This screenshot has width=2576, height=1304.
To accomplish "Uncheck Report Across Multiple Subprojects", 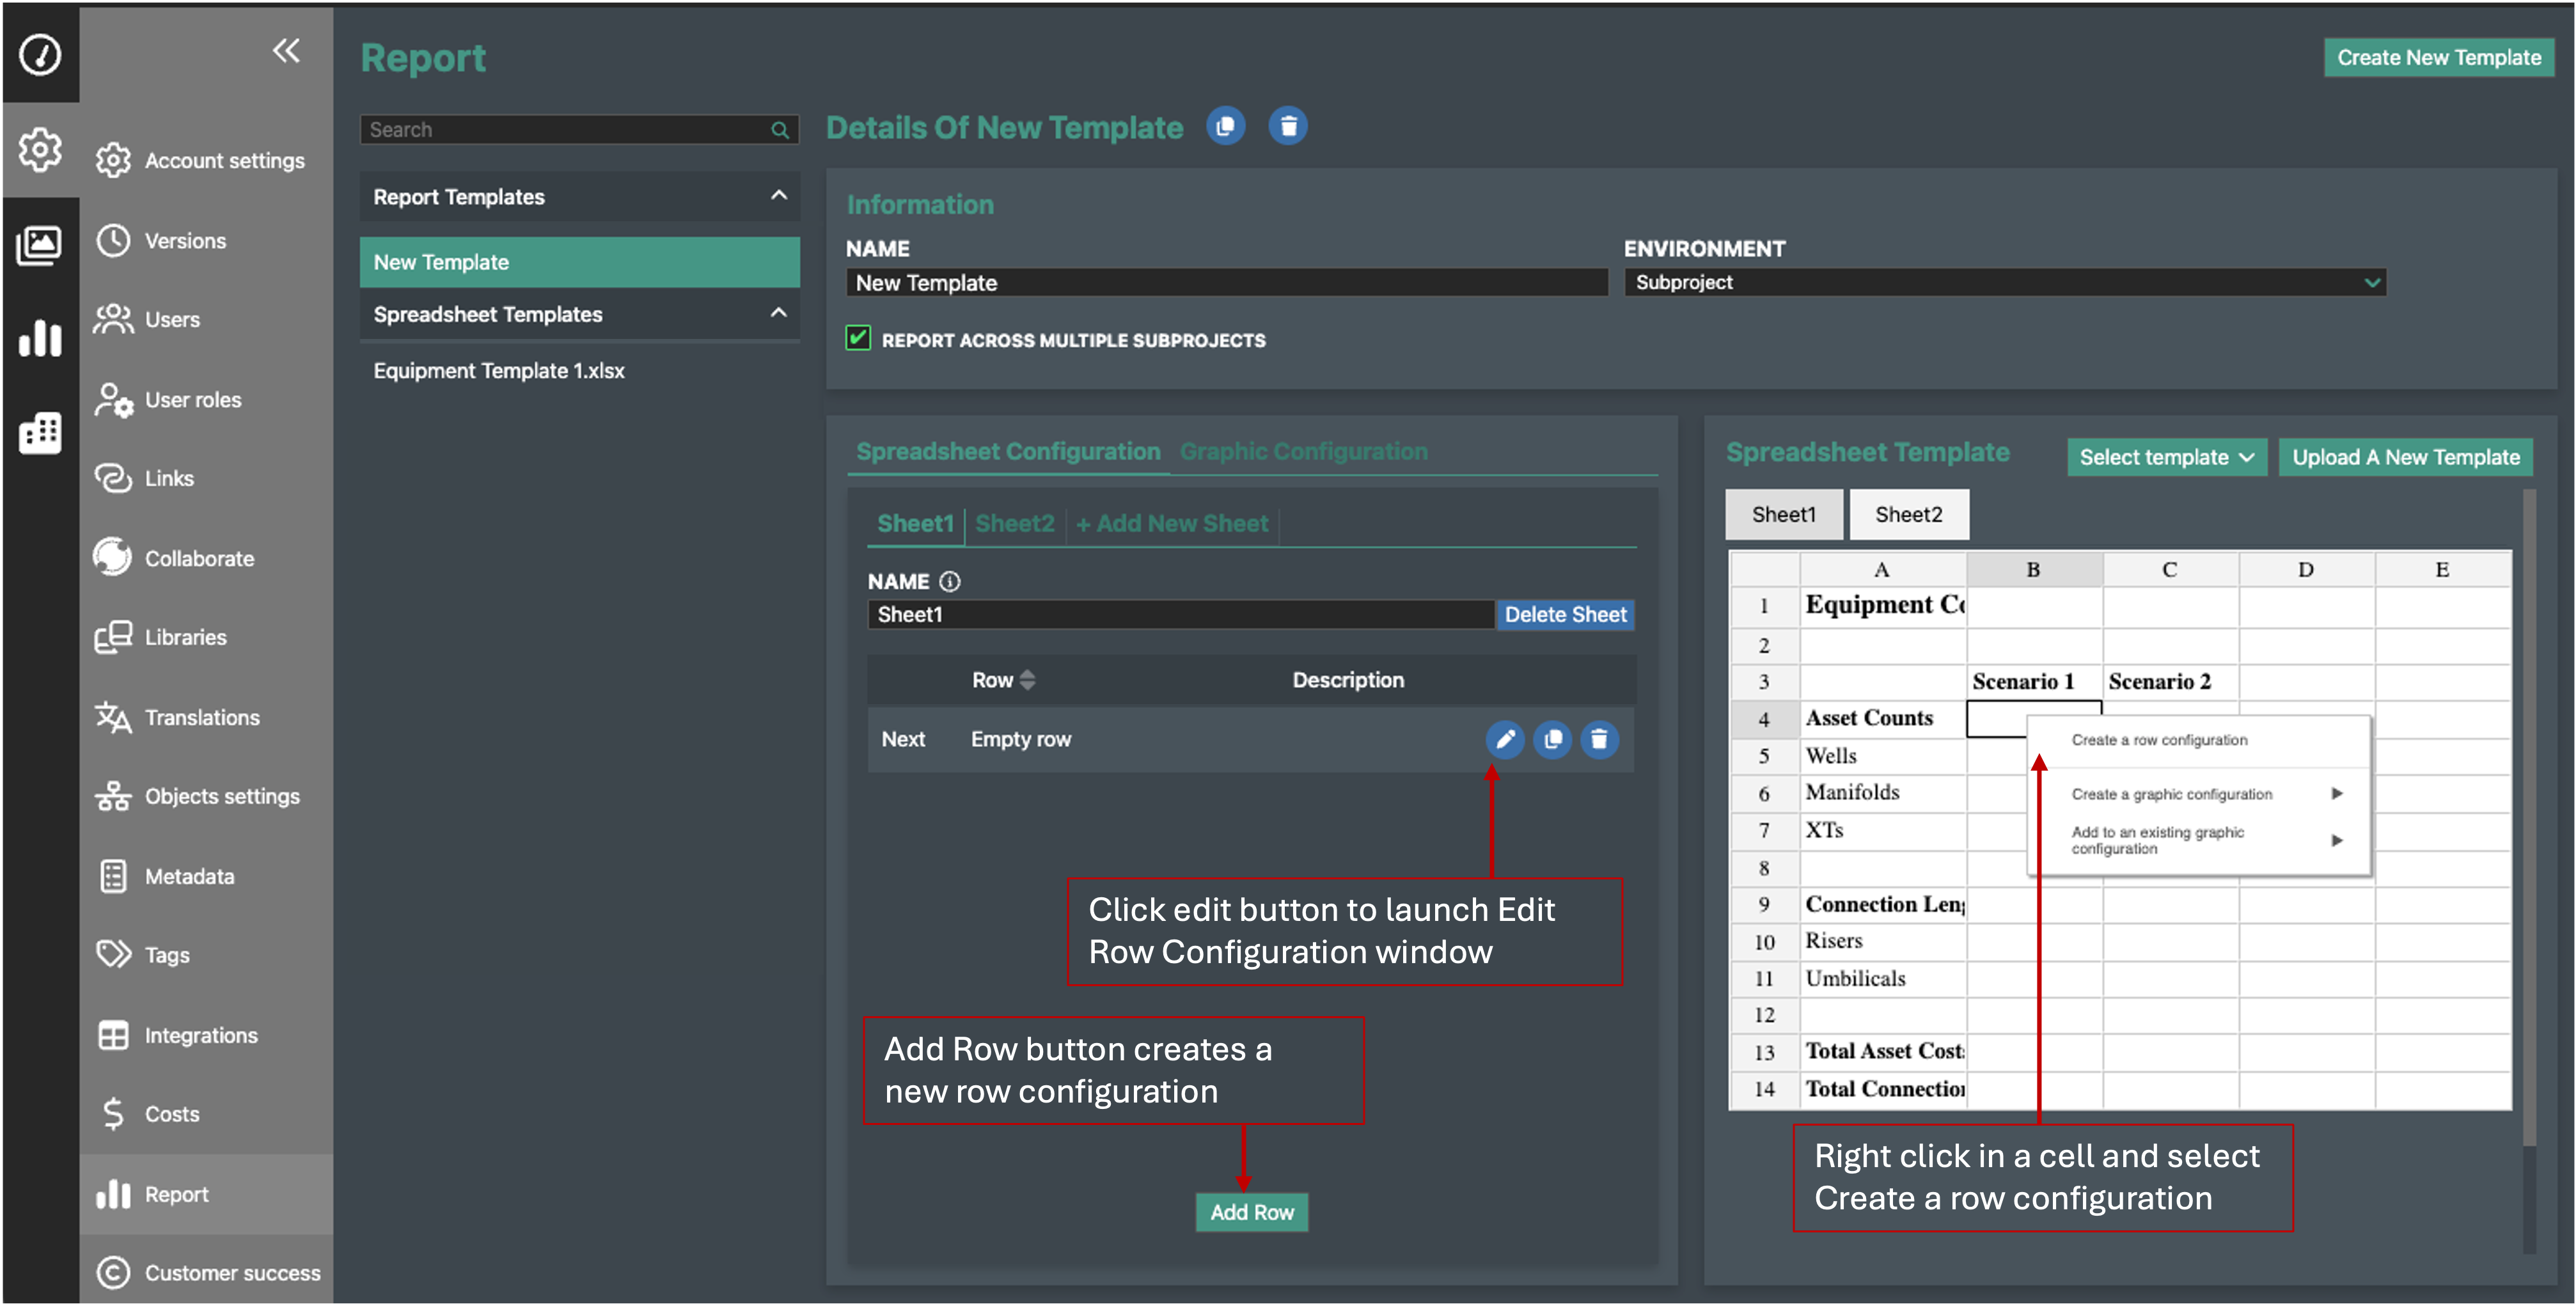I will pyautogui.click(x=858, y=339).
